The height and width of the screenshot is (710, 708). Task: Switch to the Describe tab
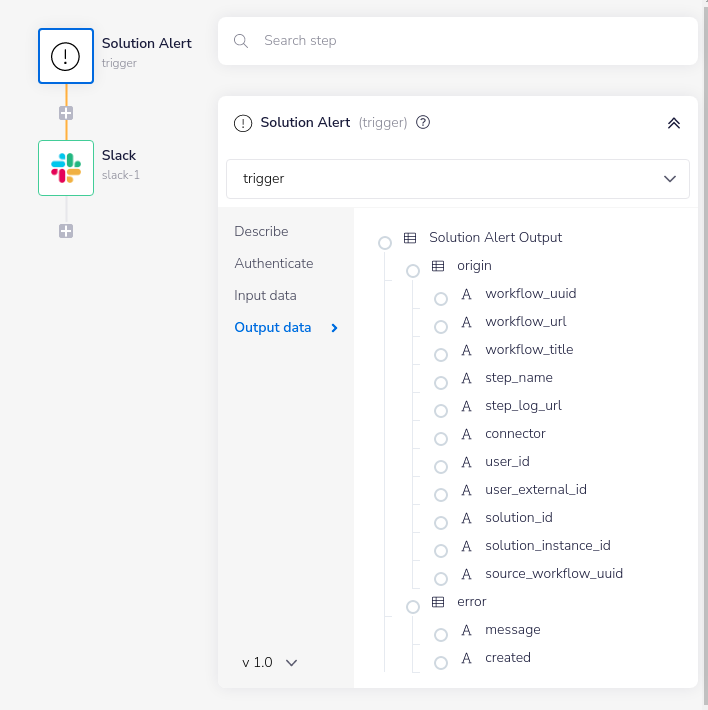[x=261, y=231]
